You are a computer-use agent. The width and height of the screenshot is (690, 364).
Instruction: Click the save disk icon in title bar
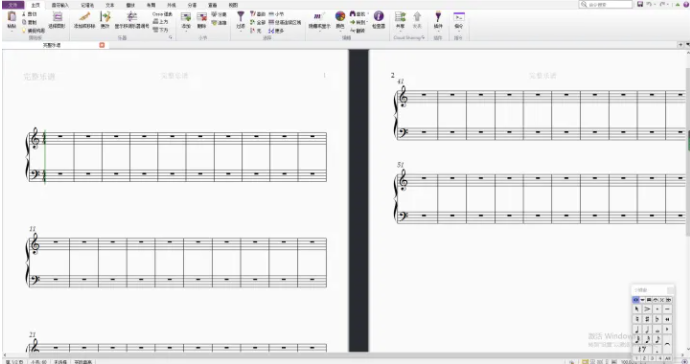click(640, 4)
